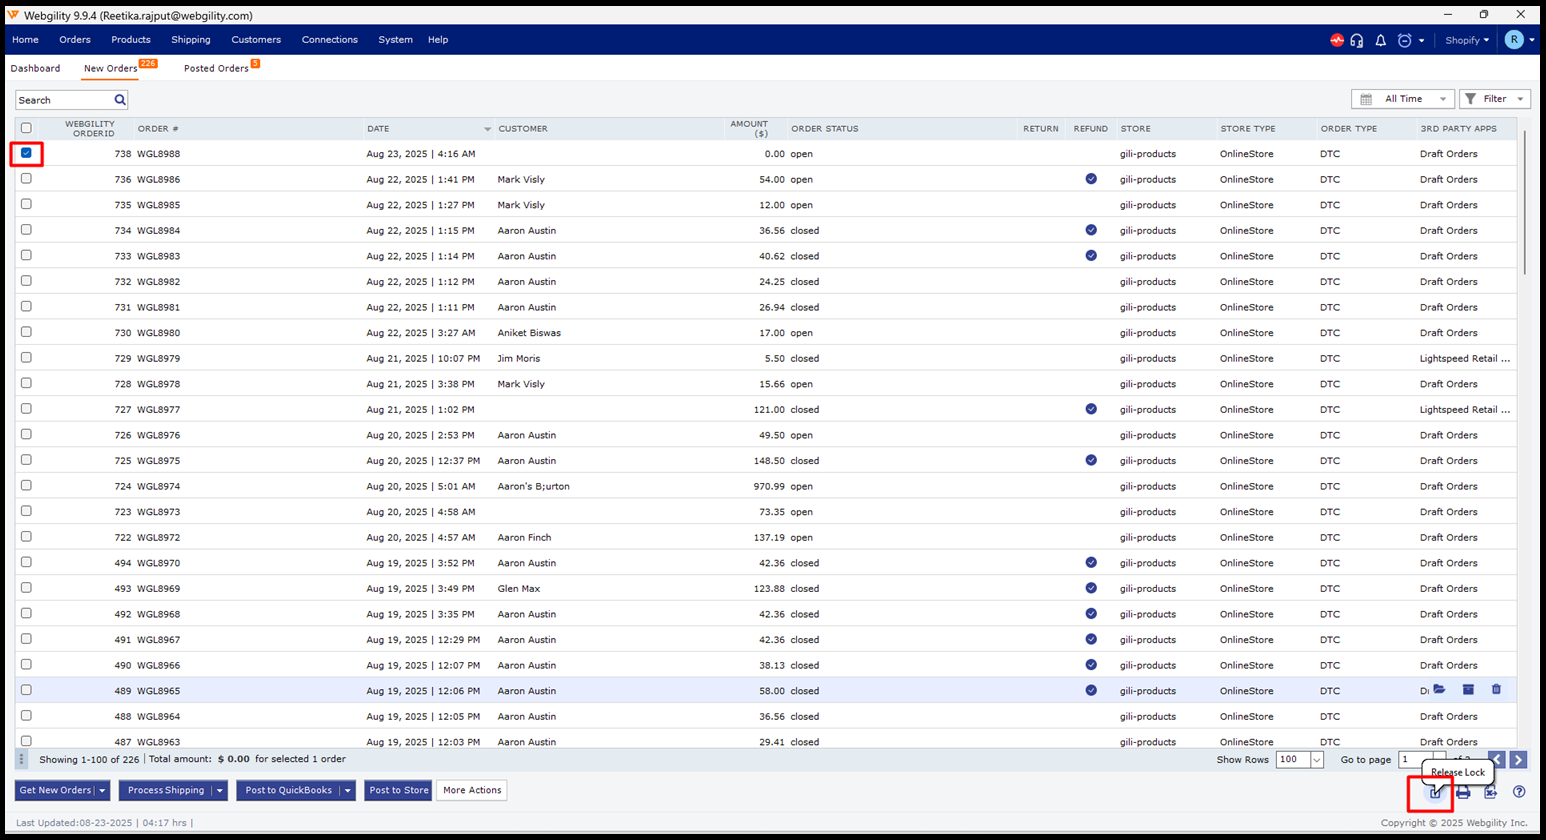The width and height of the screenshot is (1546, 840).
Task: Open the notifications bell
Action: pos(1380,40)
